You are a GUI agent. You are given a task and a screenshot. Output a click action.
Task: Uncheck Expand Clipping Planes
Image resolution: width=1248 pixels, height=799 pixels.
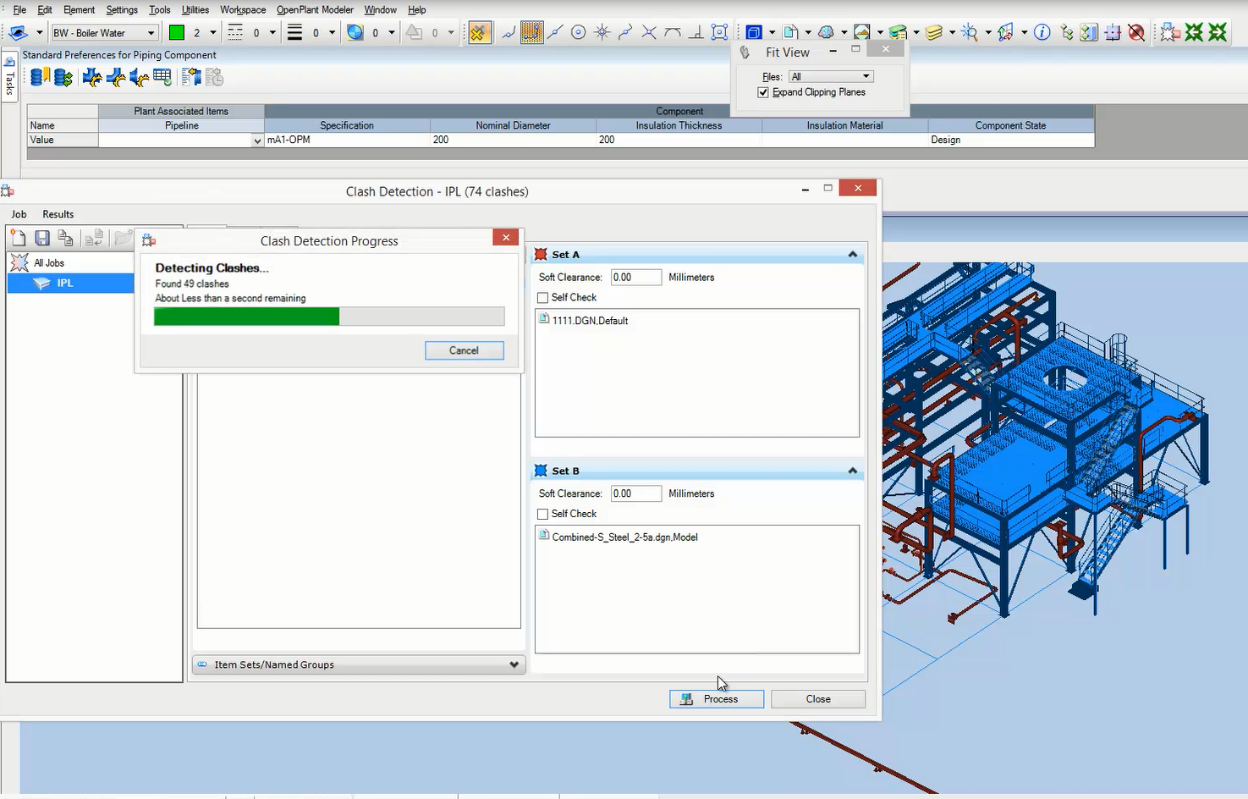764,92
